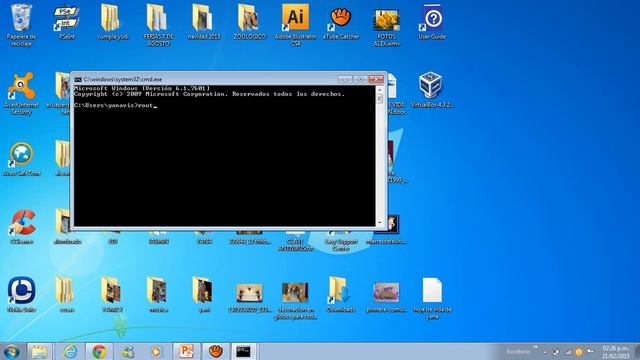Open PowerPoint from the taskbar
The image size is (640, 360).
coord(186,351)
